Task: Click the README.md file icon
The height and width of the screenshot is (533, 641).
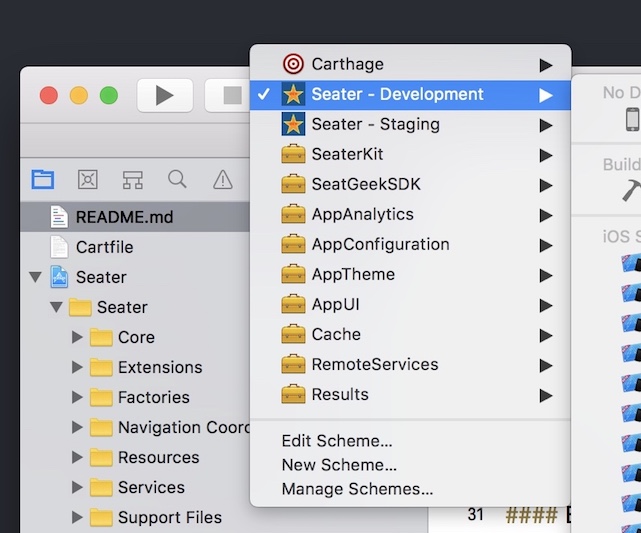Action: click(59, 217)
